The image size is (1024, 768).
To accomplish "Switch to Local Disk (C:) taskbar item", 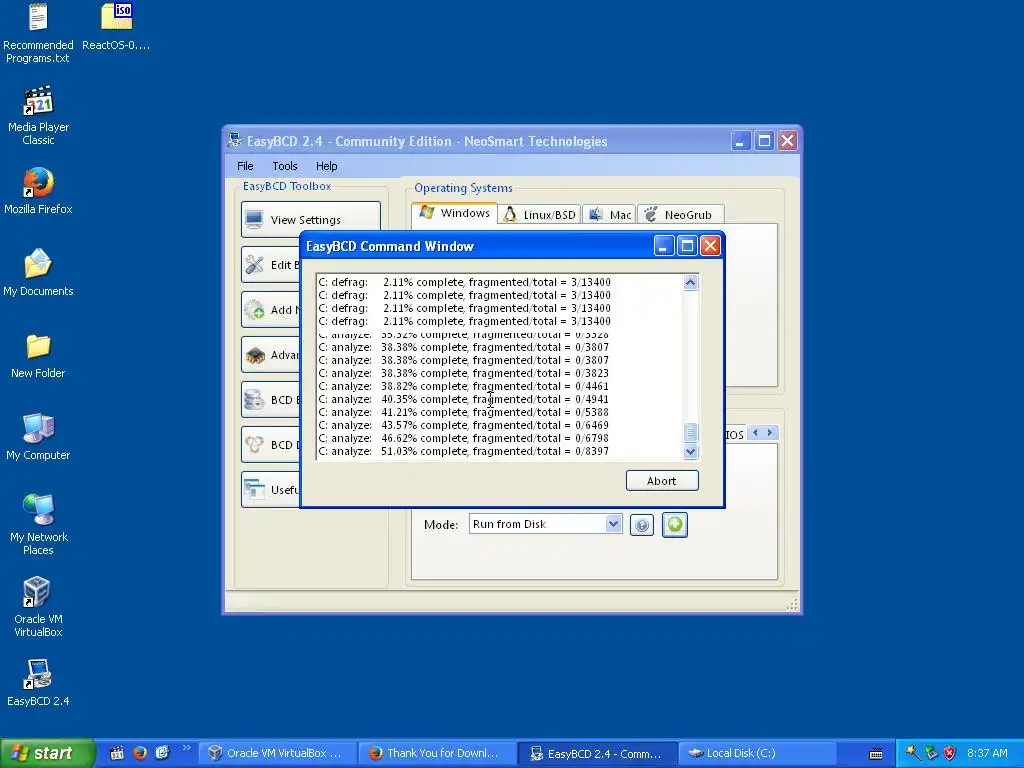I will pos(758,753).
